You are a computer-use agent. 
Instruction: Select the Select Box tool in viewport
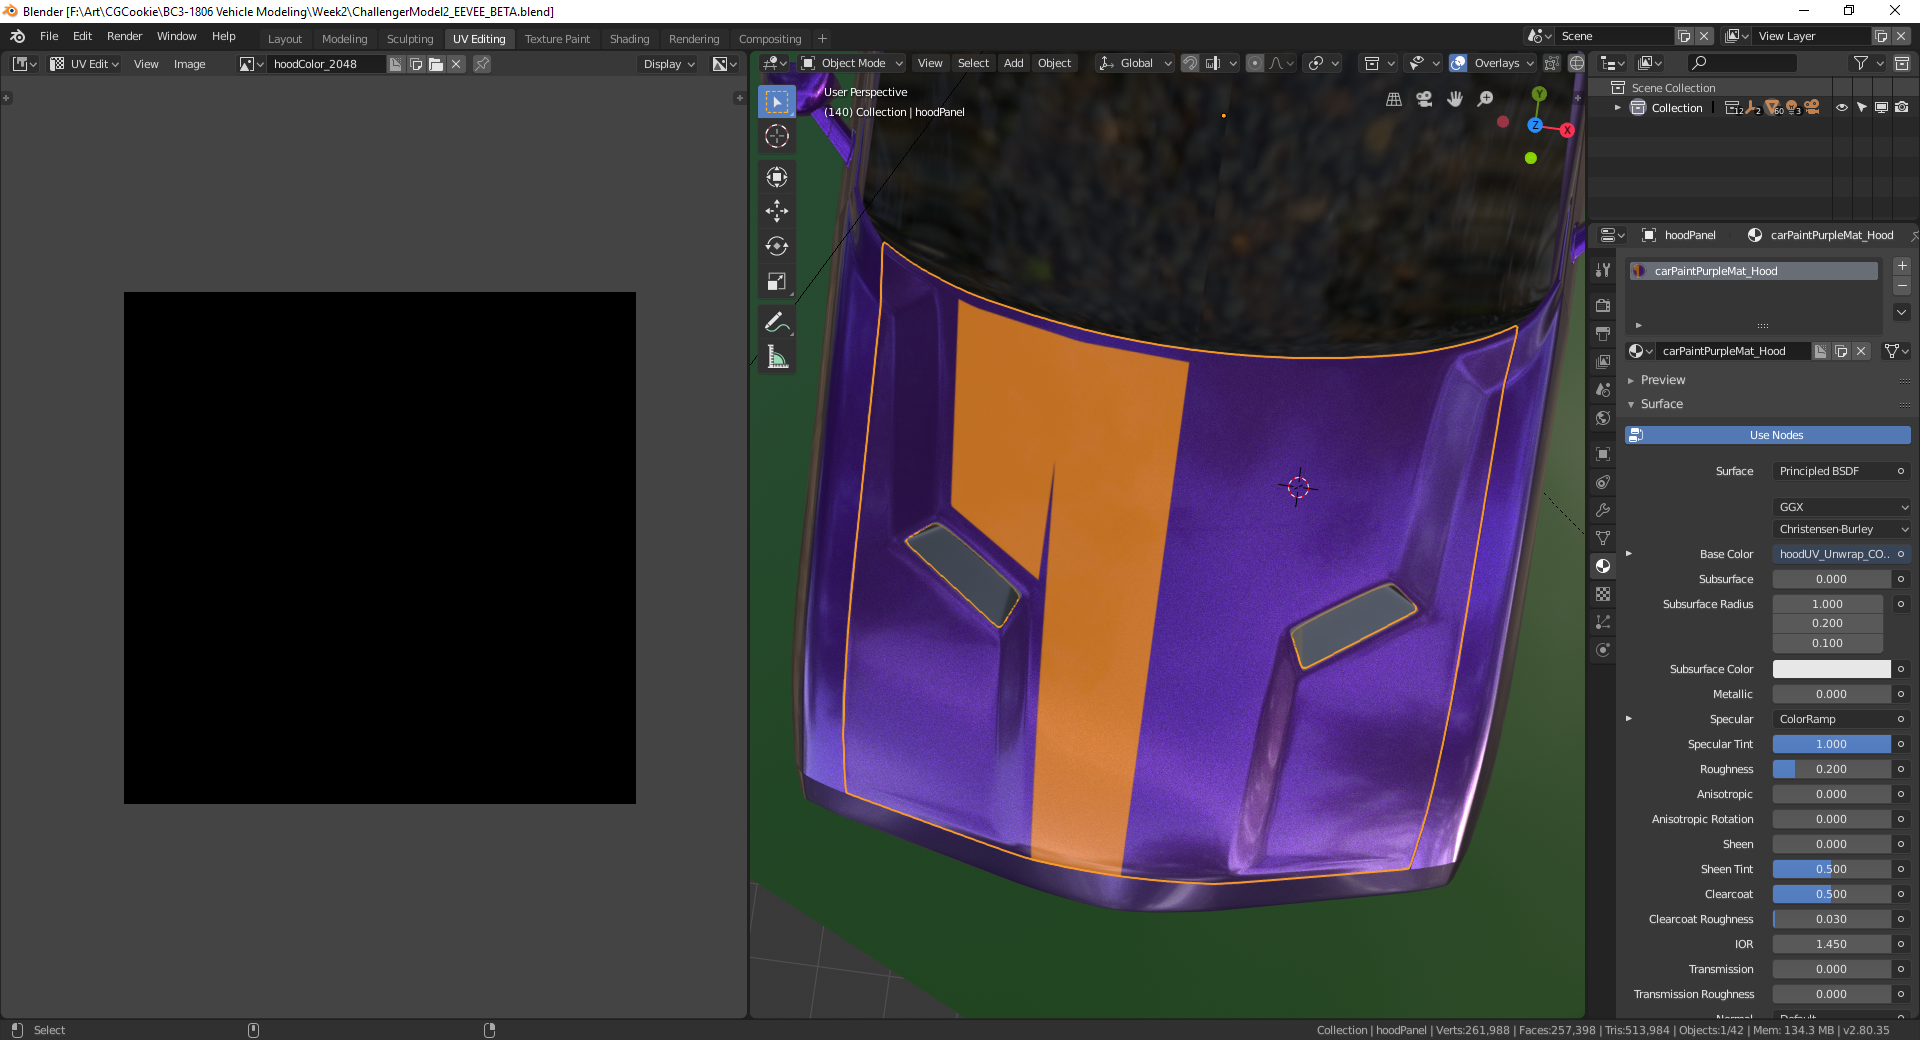click(x=777, y=102)
